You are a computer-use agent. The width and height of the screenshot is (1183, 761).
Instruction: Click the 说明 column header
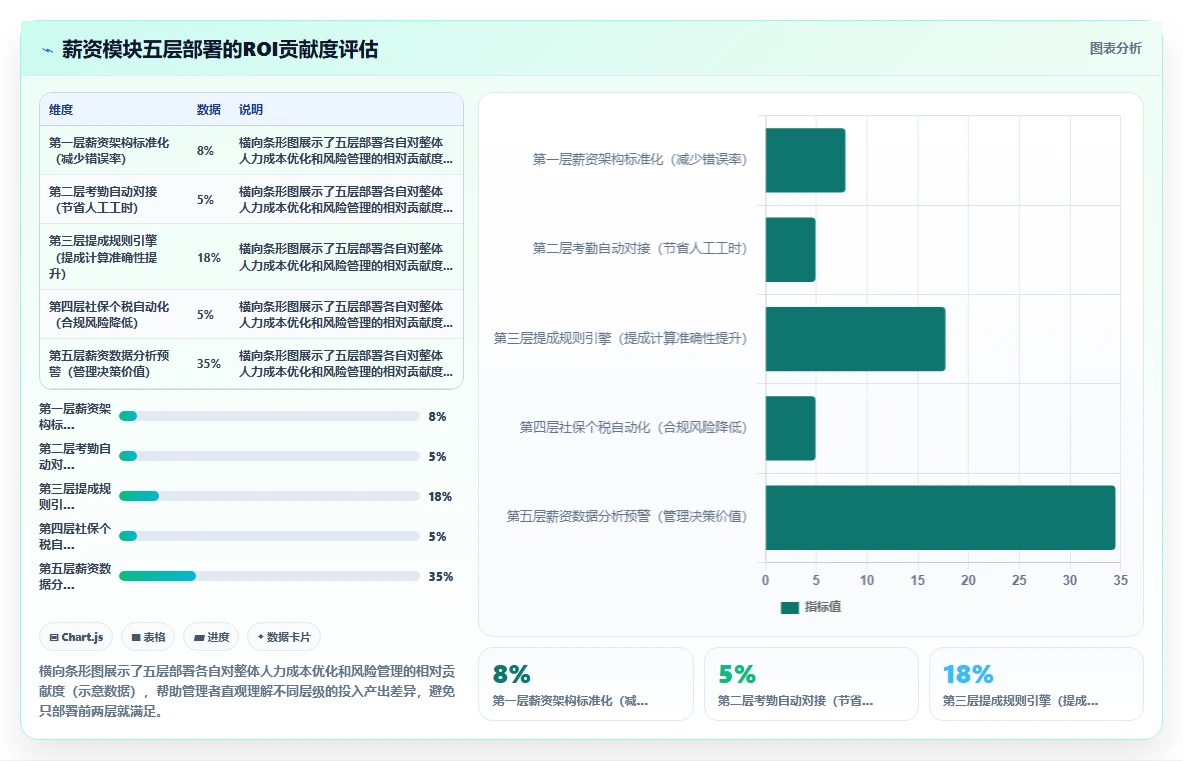tap(250, 109)
